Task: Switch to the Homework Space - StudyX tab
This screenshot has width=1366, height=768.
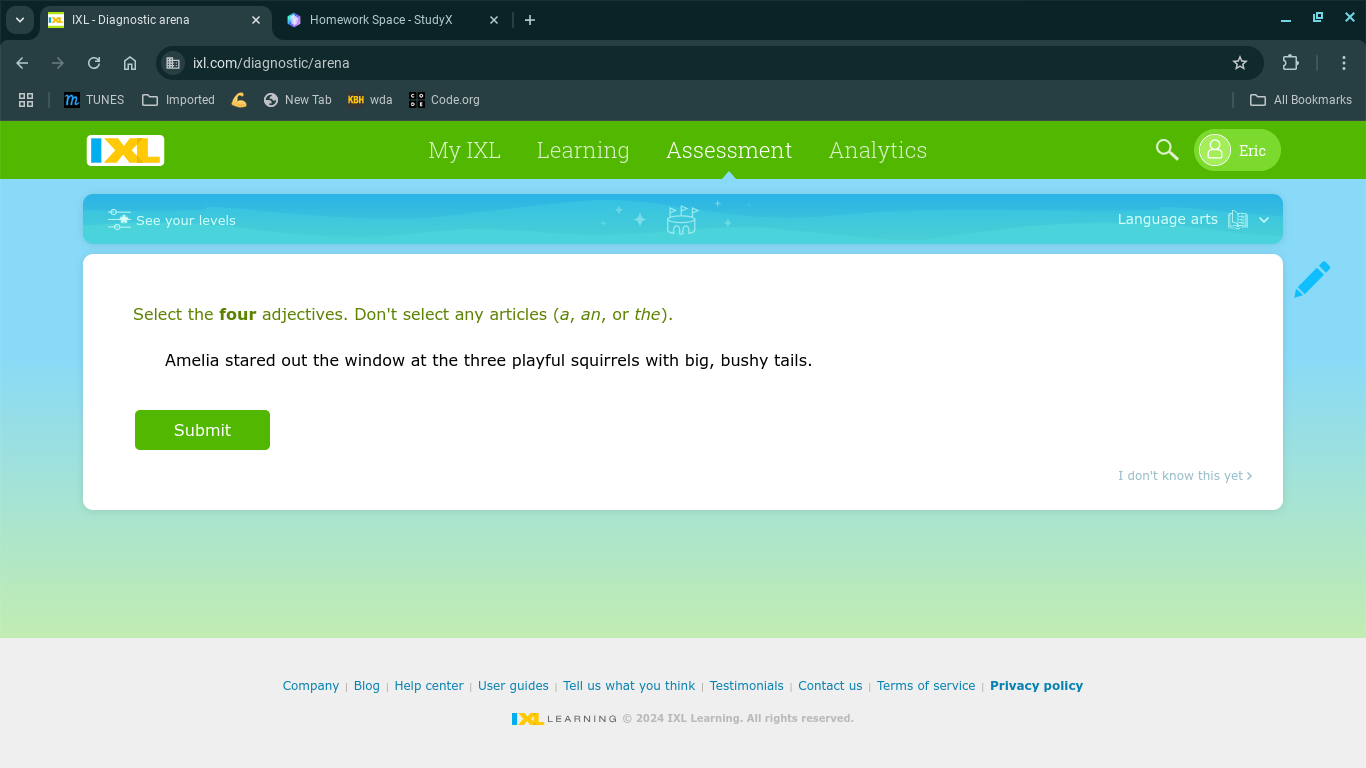Action: [391, 20]
